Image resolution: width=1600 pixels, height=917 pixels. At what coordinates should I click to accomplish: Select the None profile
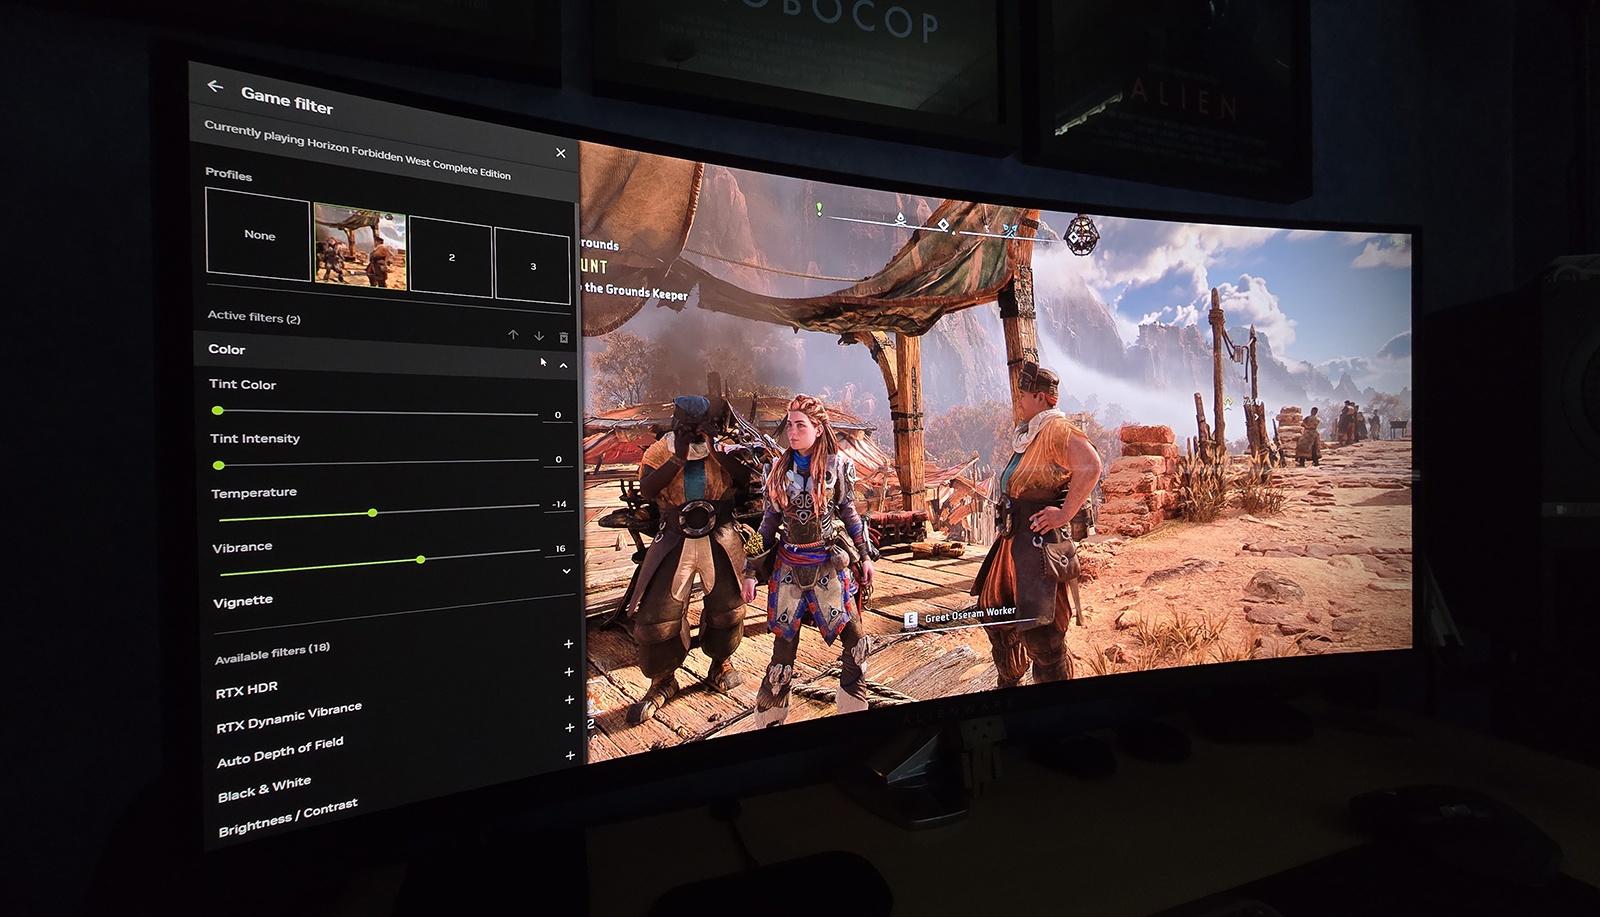(258, 235)
